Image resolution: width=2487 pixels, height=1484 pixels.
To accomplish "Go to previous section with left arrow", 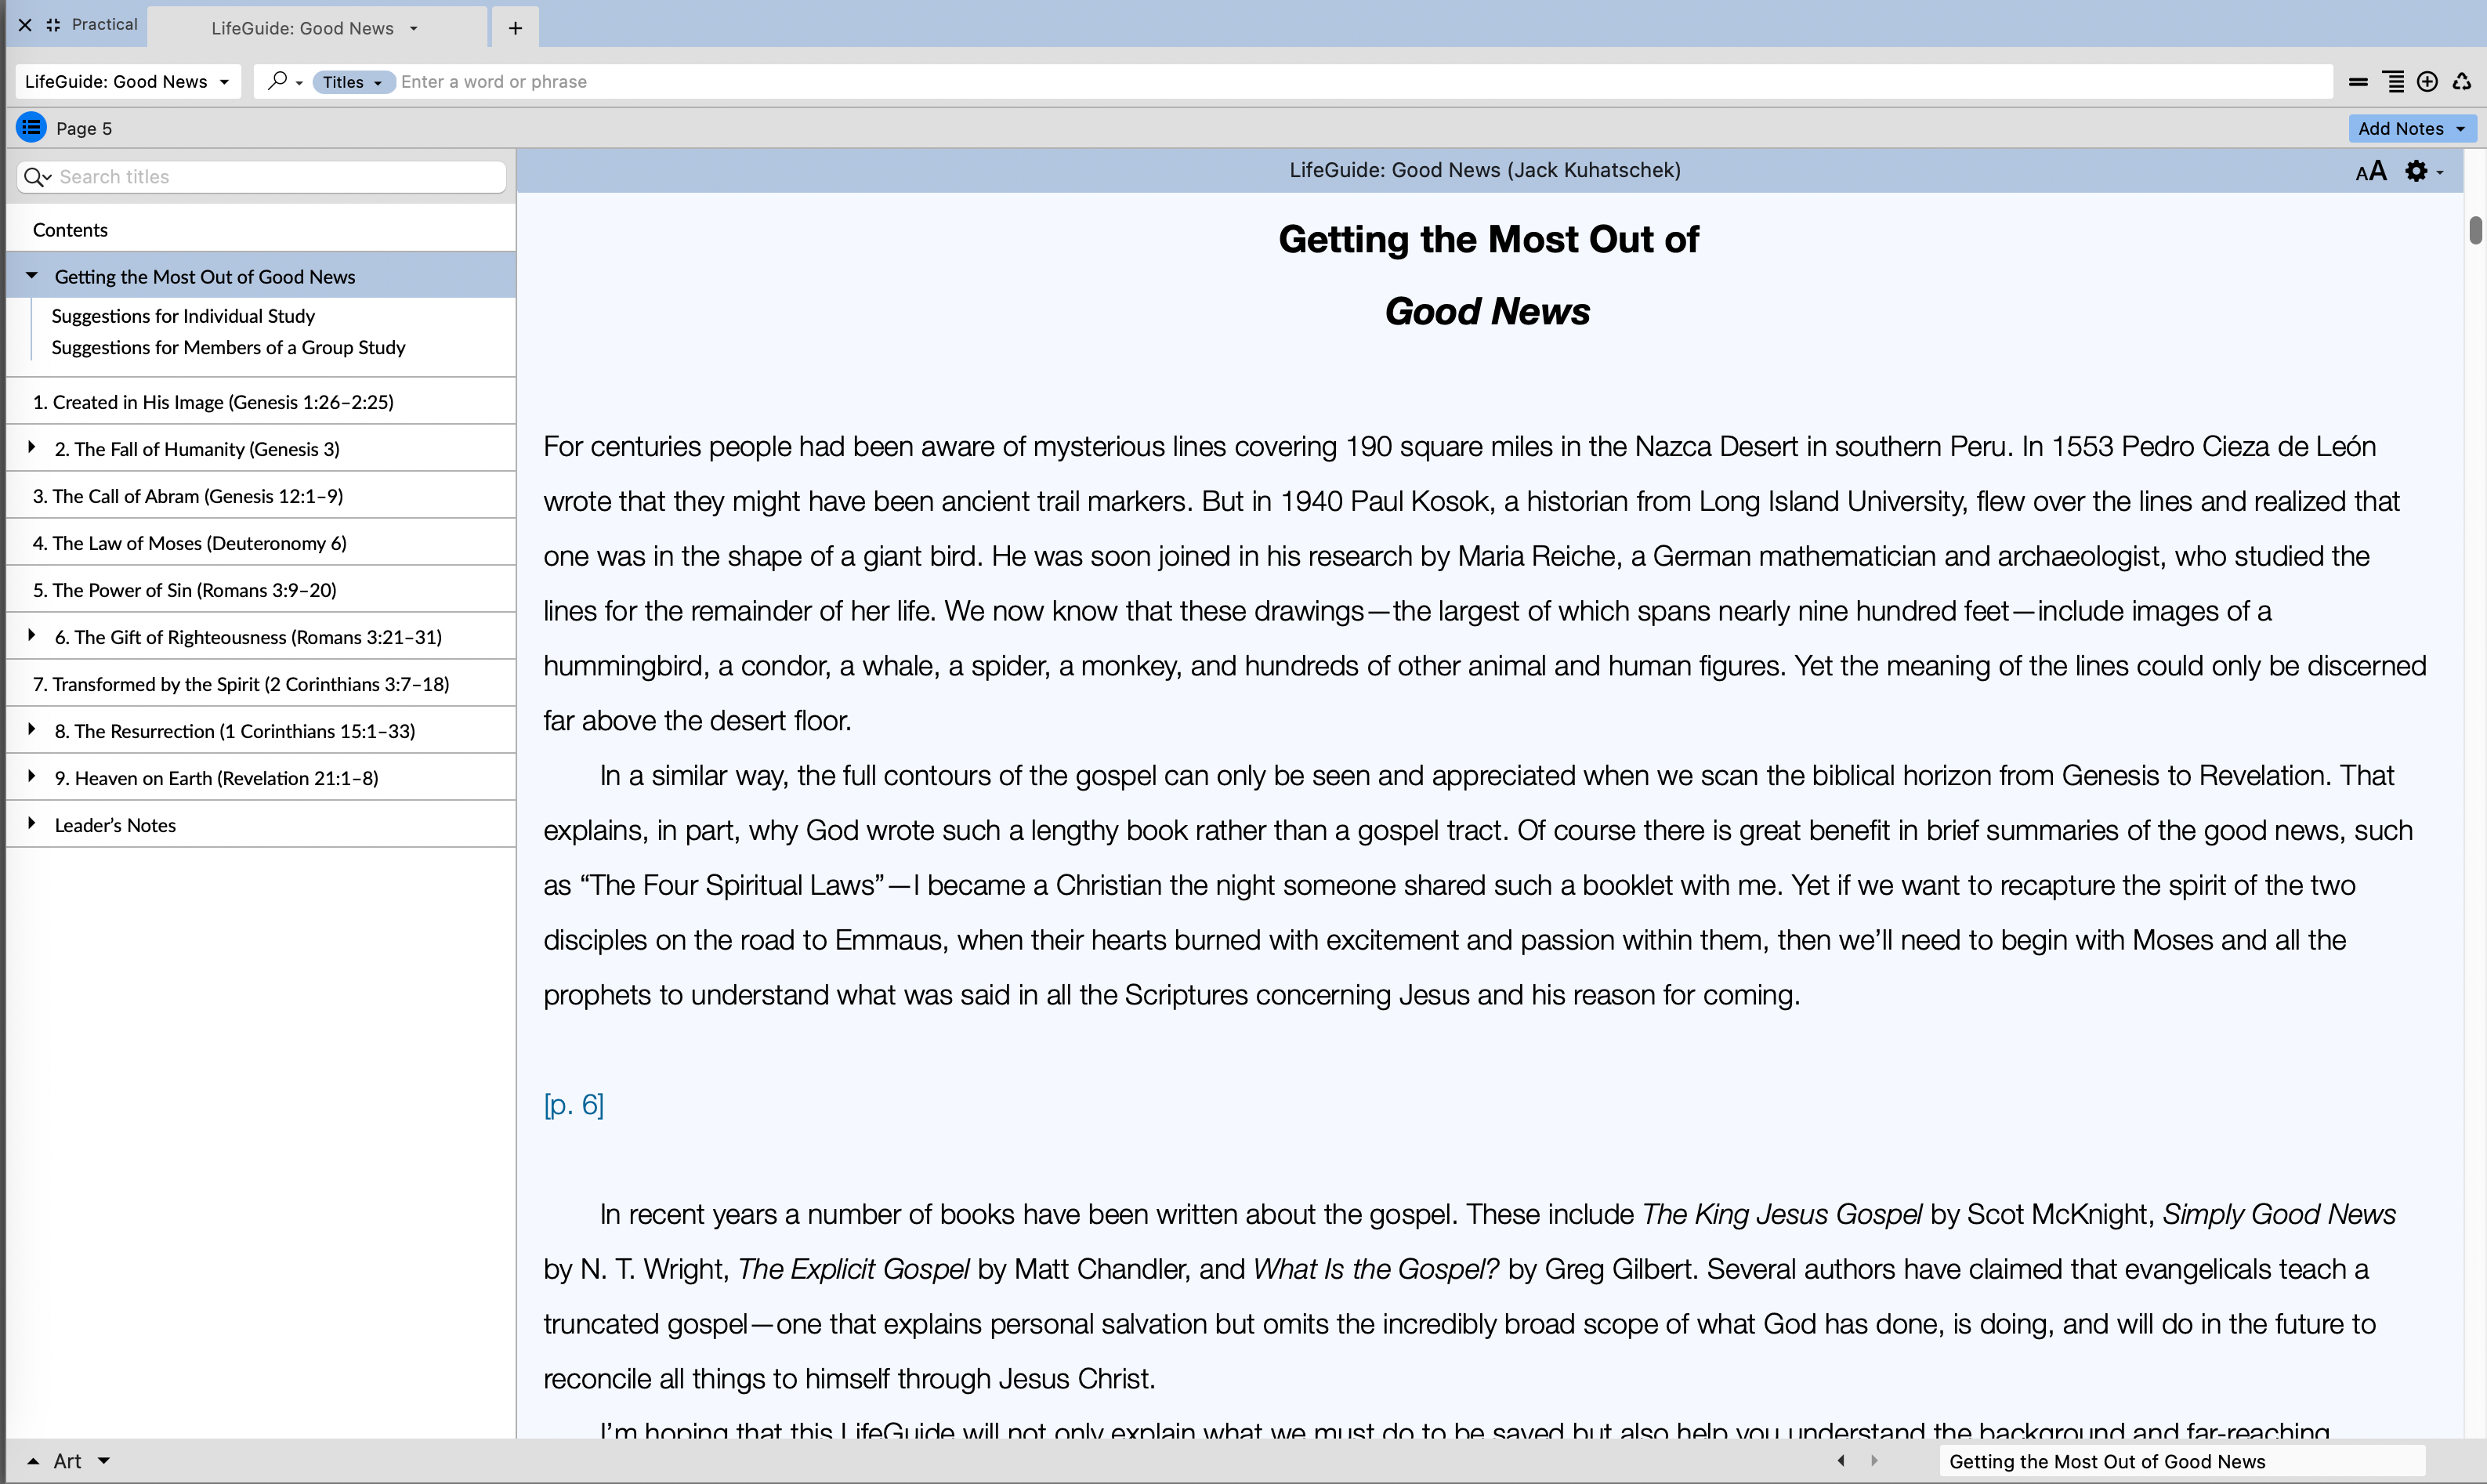I will [1841, 1460].
